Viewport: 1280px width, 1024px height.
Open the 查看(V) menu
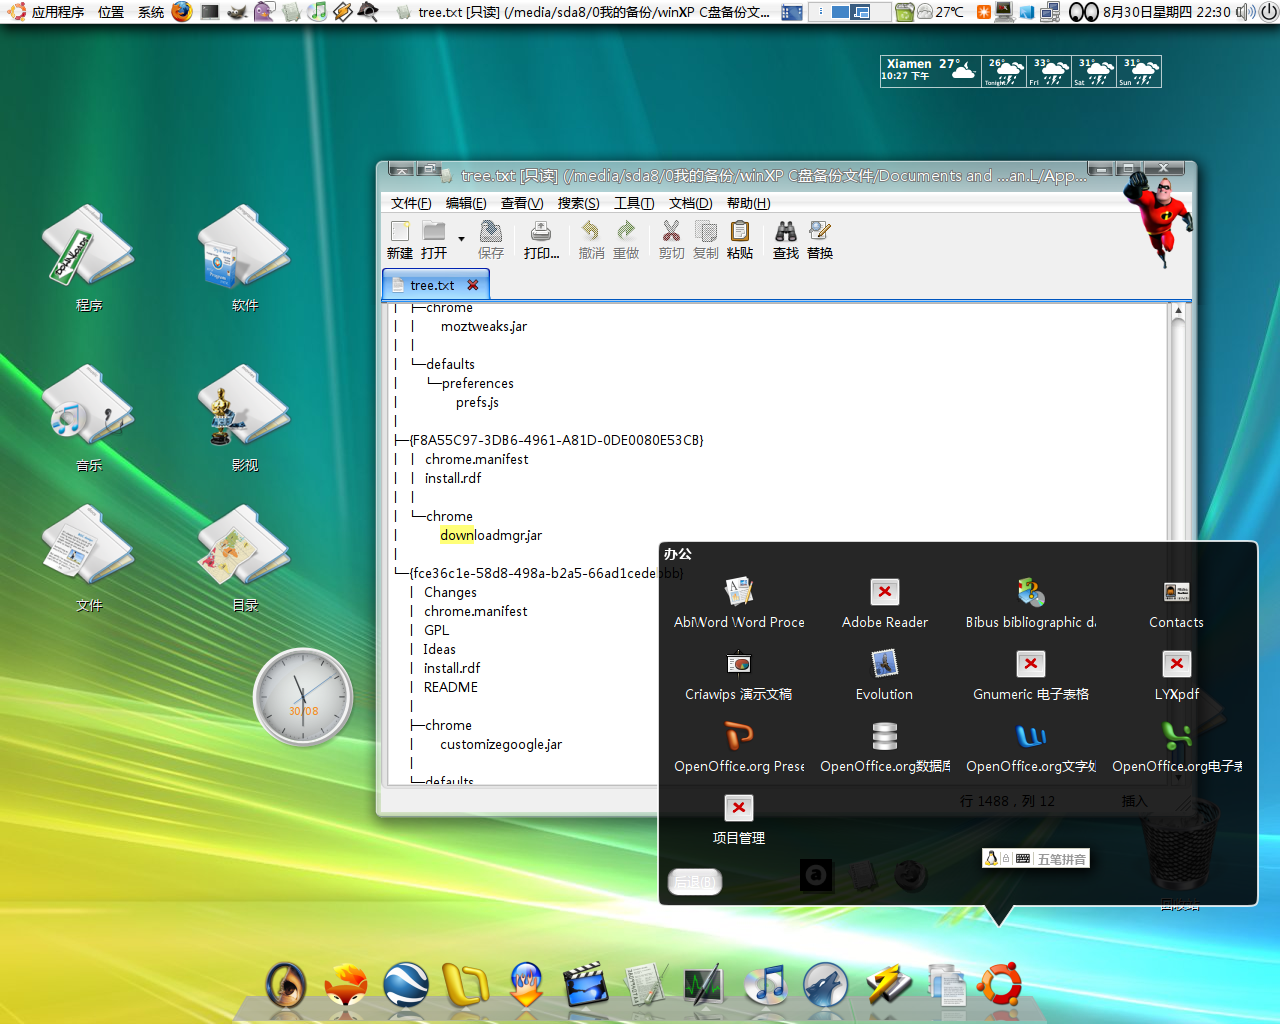pos(522,203)
